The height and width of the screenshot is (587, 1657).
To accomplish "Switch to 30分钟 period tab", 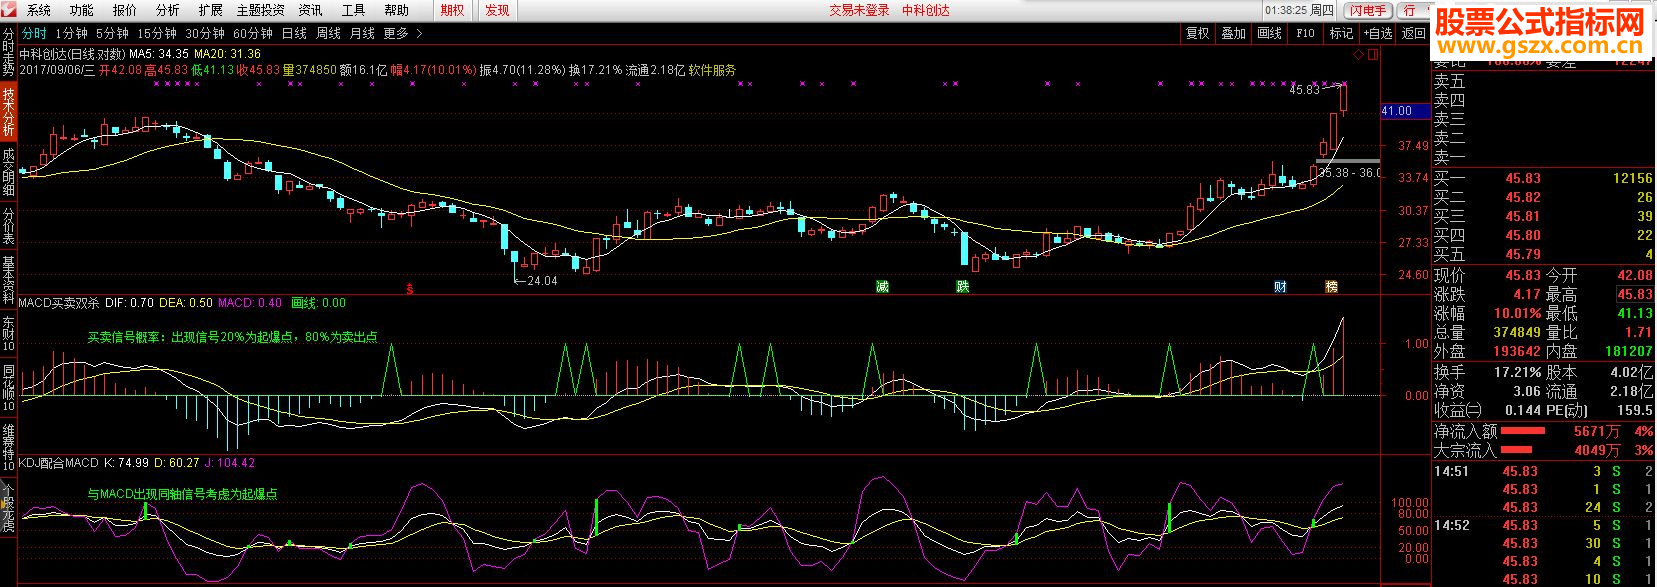I will (205, 33).
